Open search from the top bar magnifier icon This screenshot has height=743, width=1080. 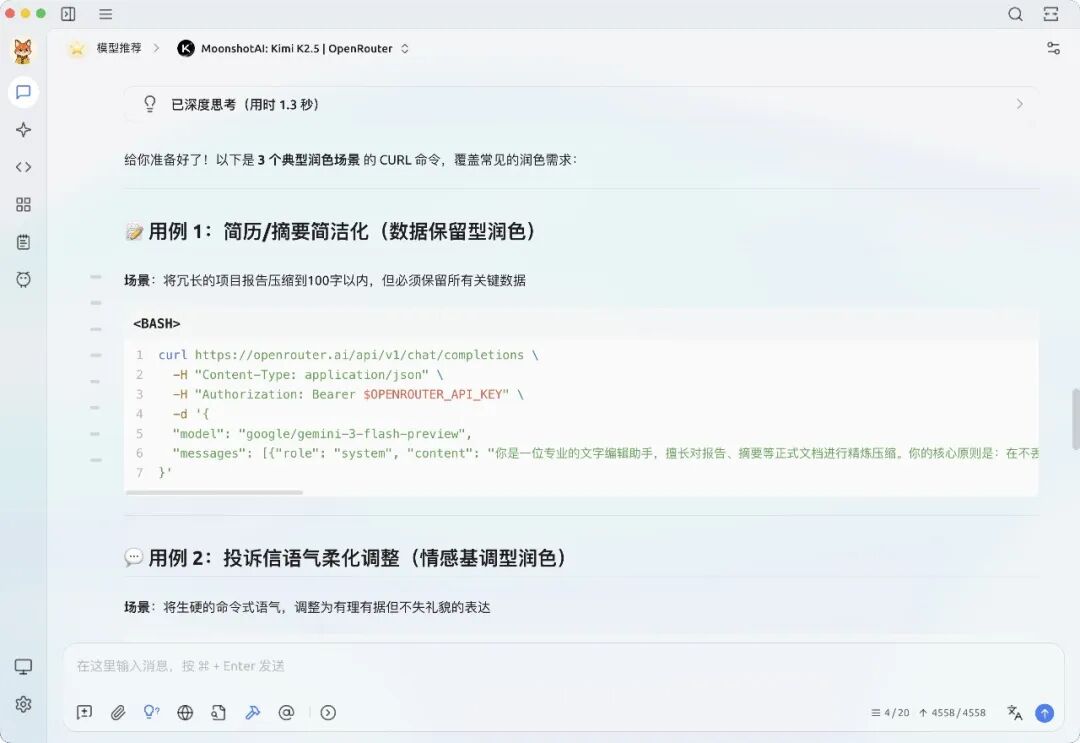(x=1015, y=14)
